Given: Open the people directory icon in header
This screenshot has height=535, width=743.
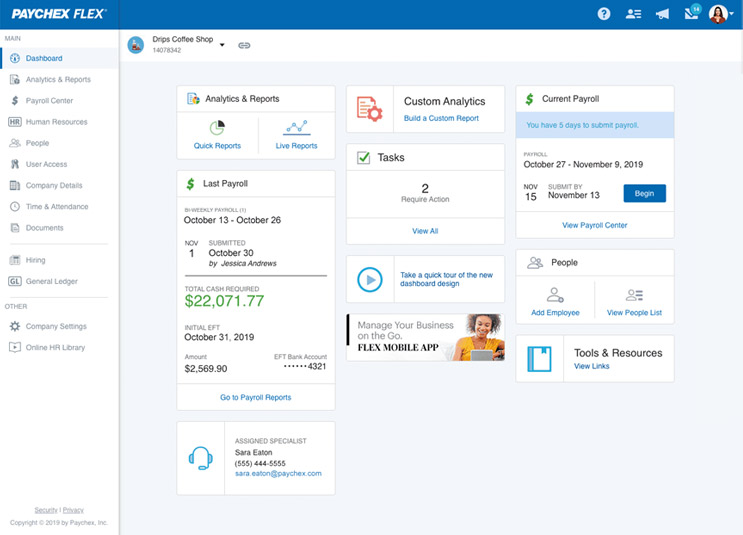Looking at the screenshot, I should click(633, 14).
